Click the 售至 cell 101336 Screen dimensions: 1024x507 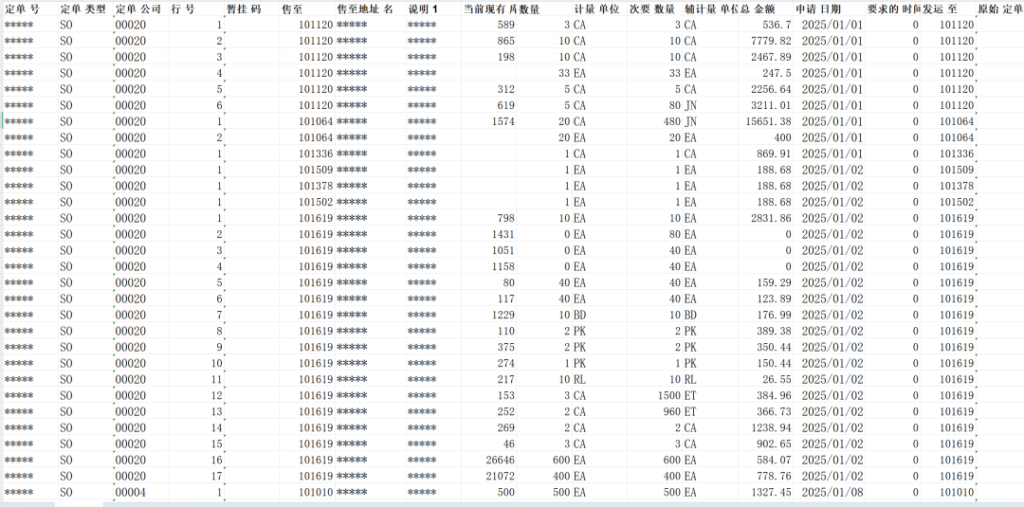(316, 154)
